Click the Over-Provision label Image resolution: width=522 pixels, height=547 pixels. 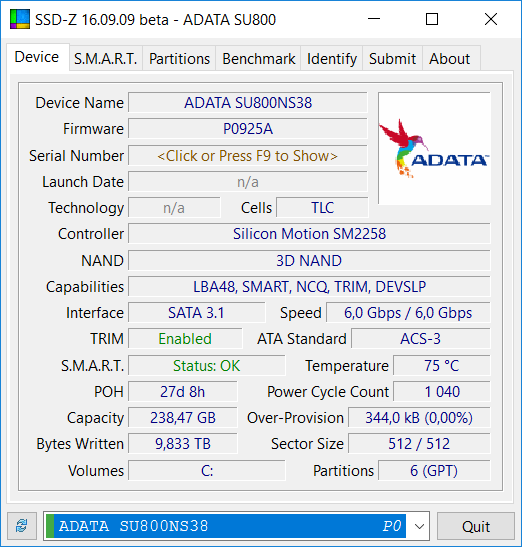(295, 418)
